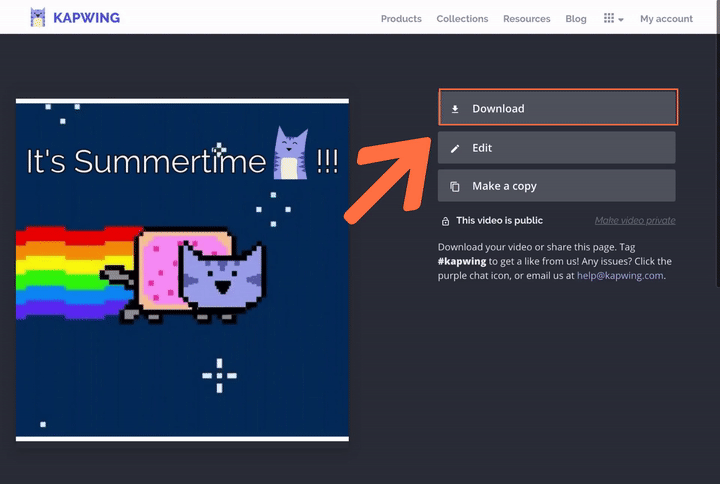Click the pencil edit icon

(455, 148)
